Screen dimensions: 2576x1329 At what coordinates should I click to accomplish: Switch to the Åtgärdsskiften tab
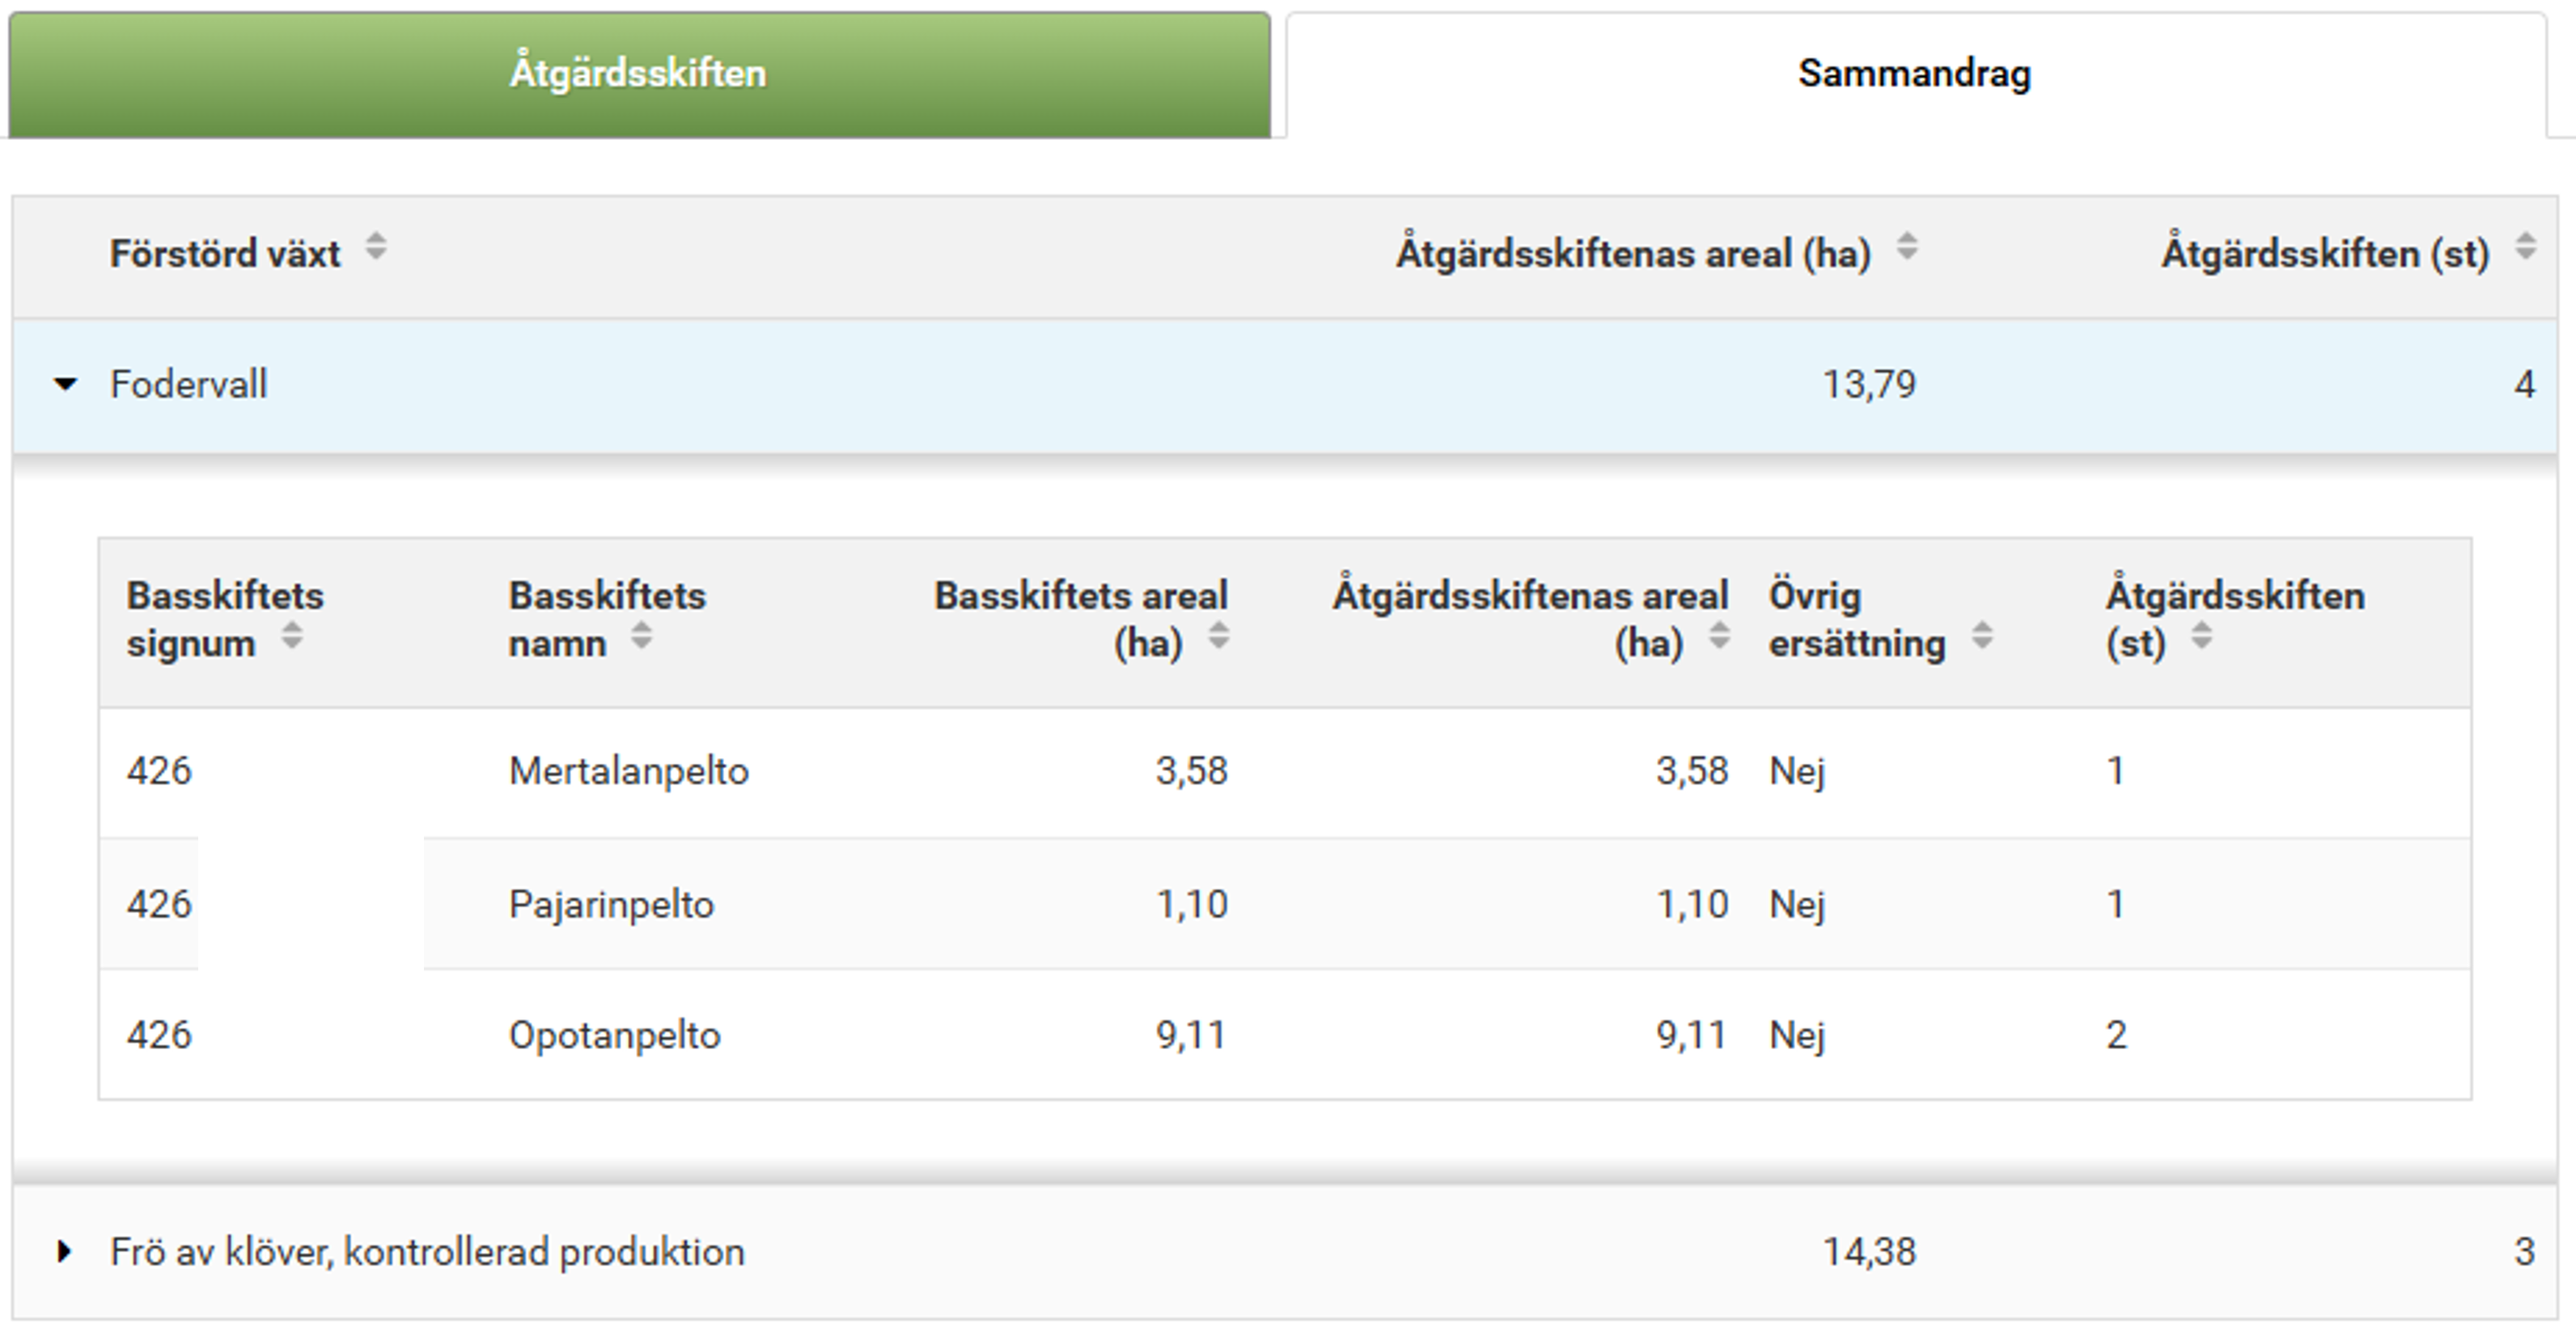click(638, 74)
